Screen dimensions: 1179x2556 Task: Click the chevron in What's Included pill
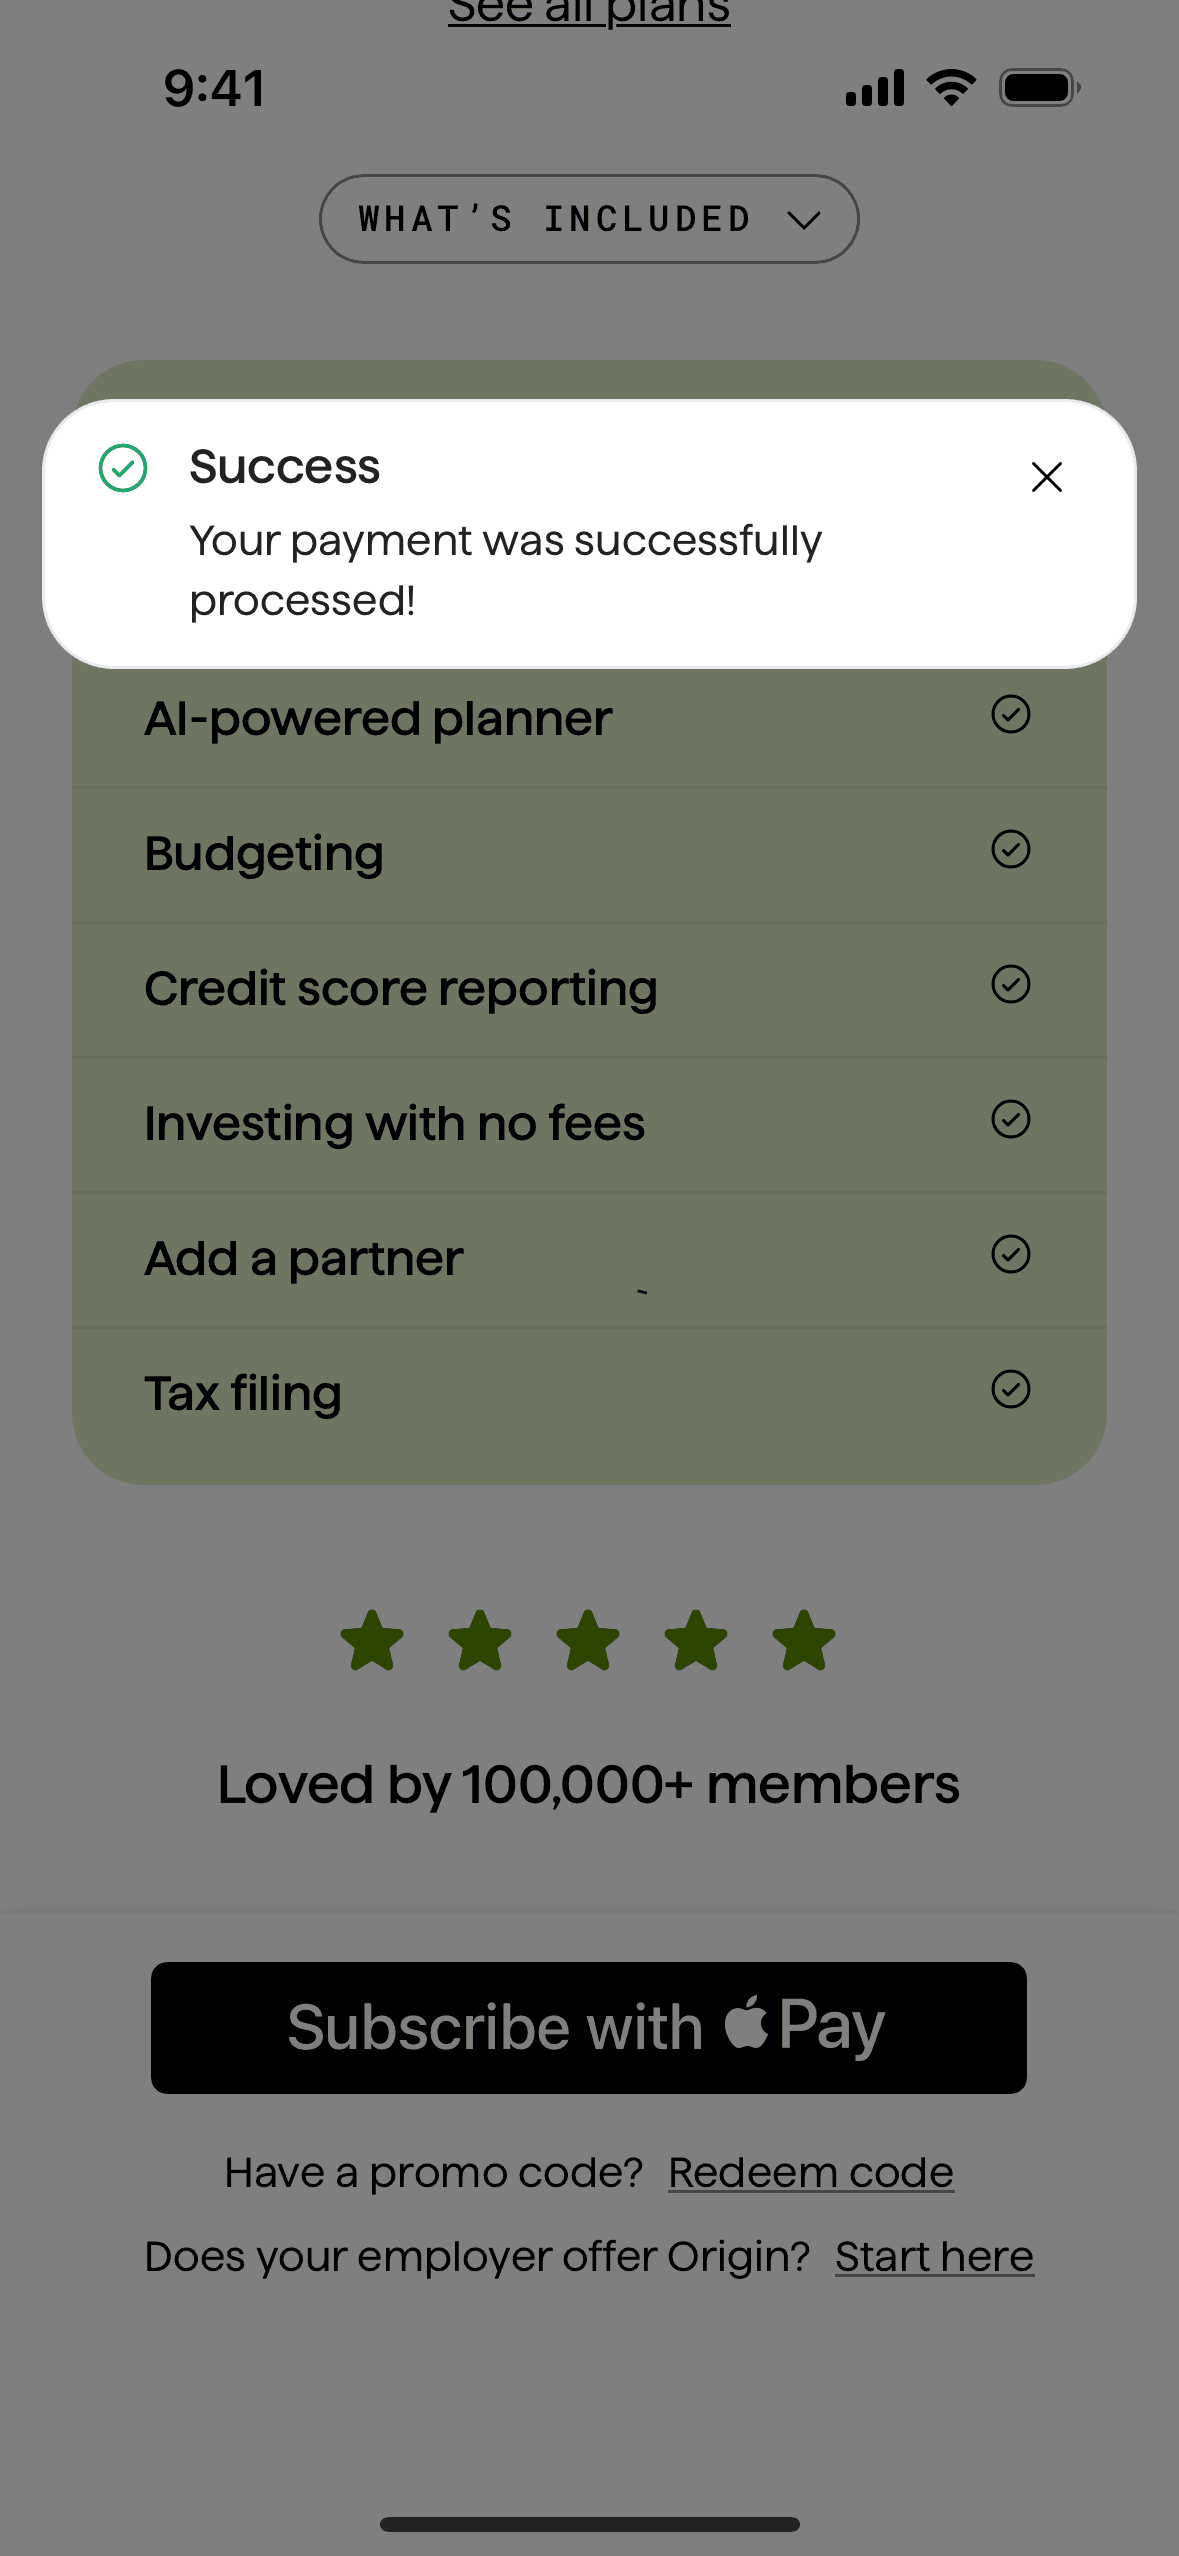pyautogui.click(x=804, y=220)
